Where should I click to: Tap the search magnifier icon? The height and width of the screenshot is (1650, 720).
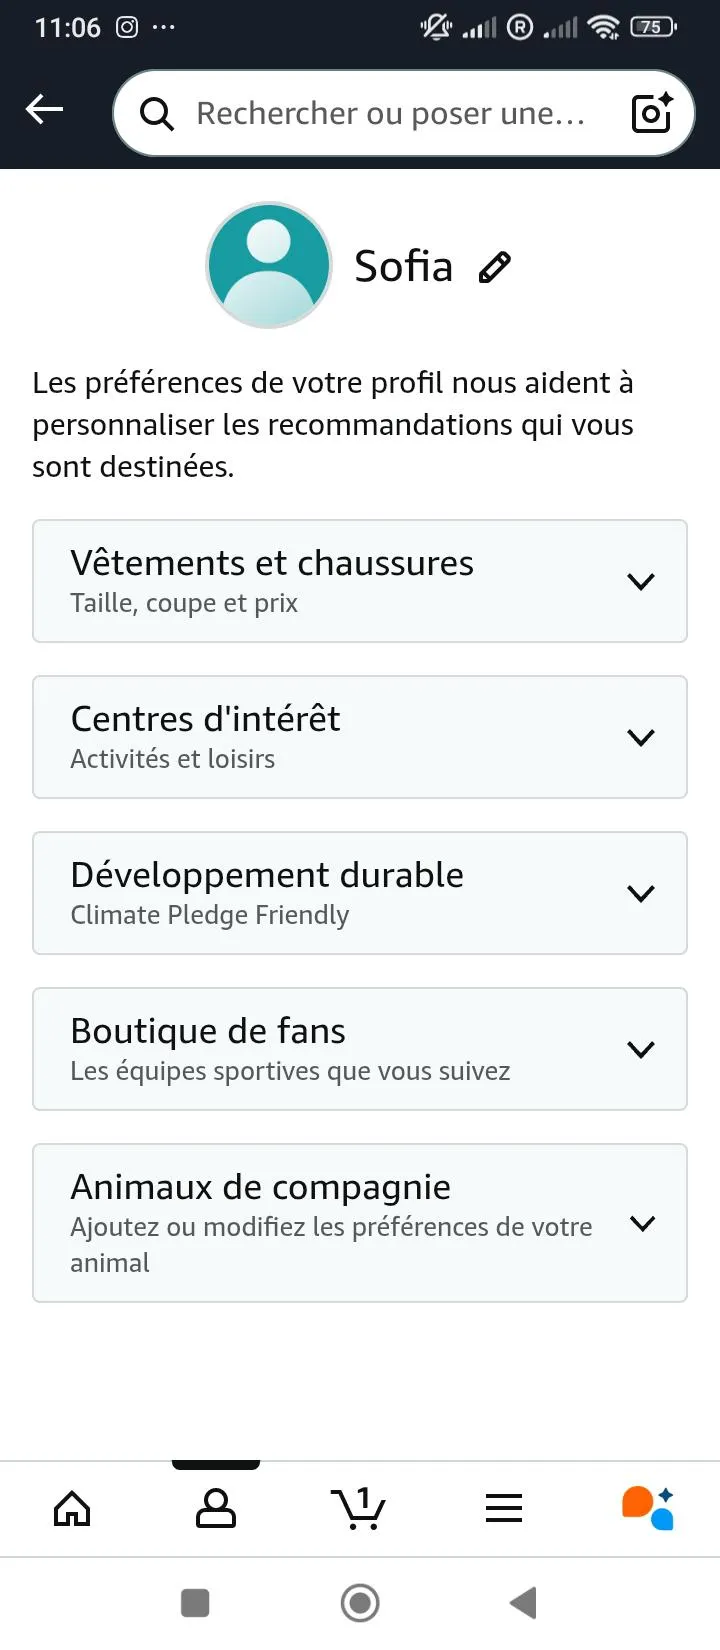pyautogui.click(x=156, y=114)
